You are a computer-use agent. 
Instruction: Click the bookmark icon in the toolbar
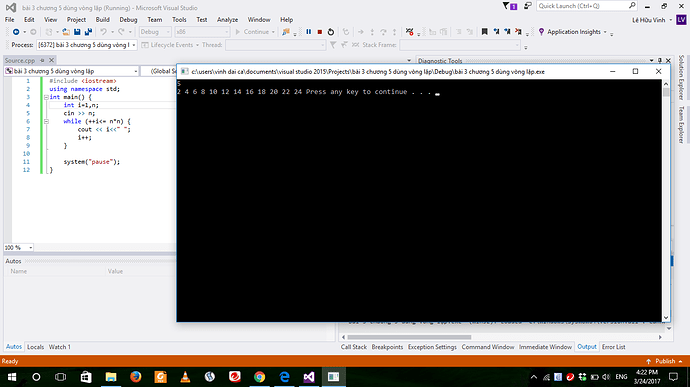(484, 32)
